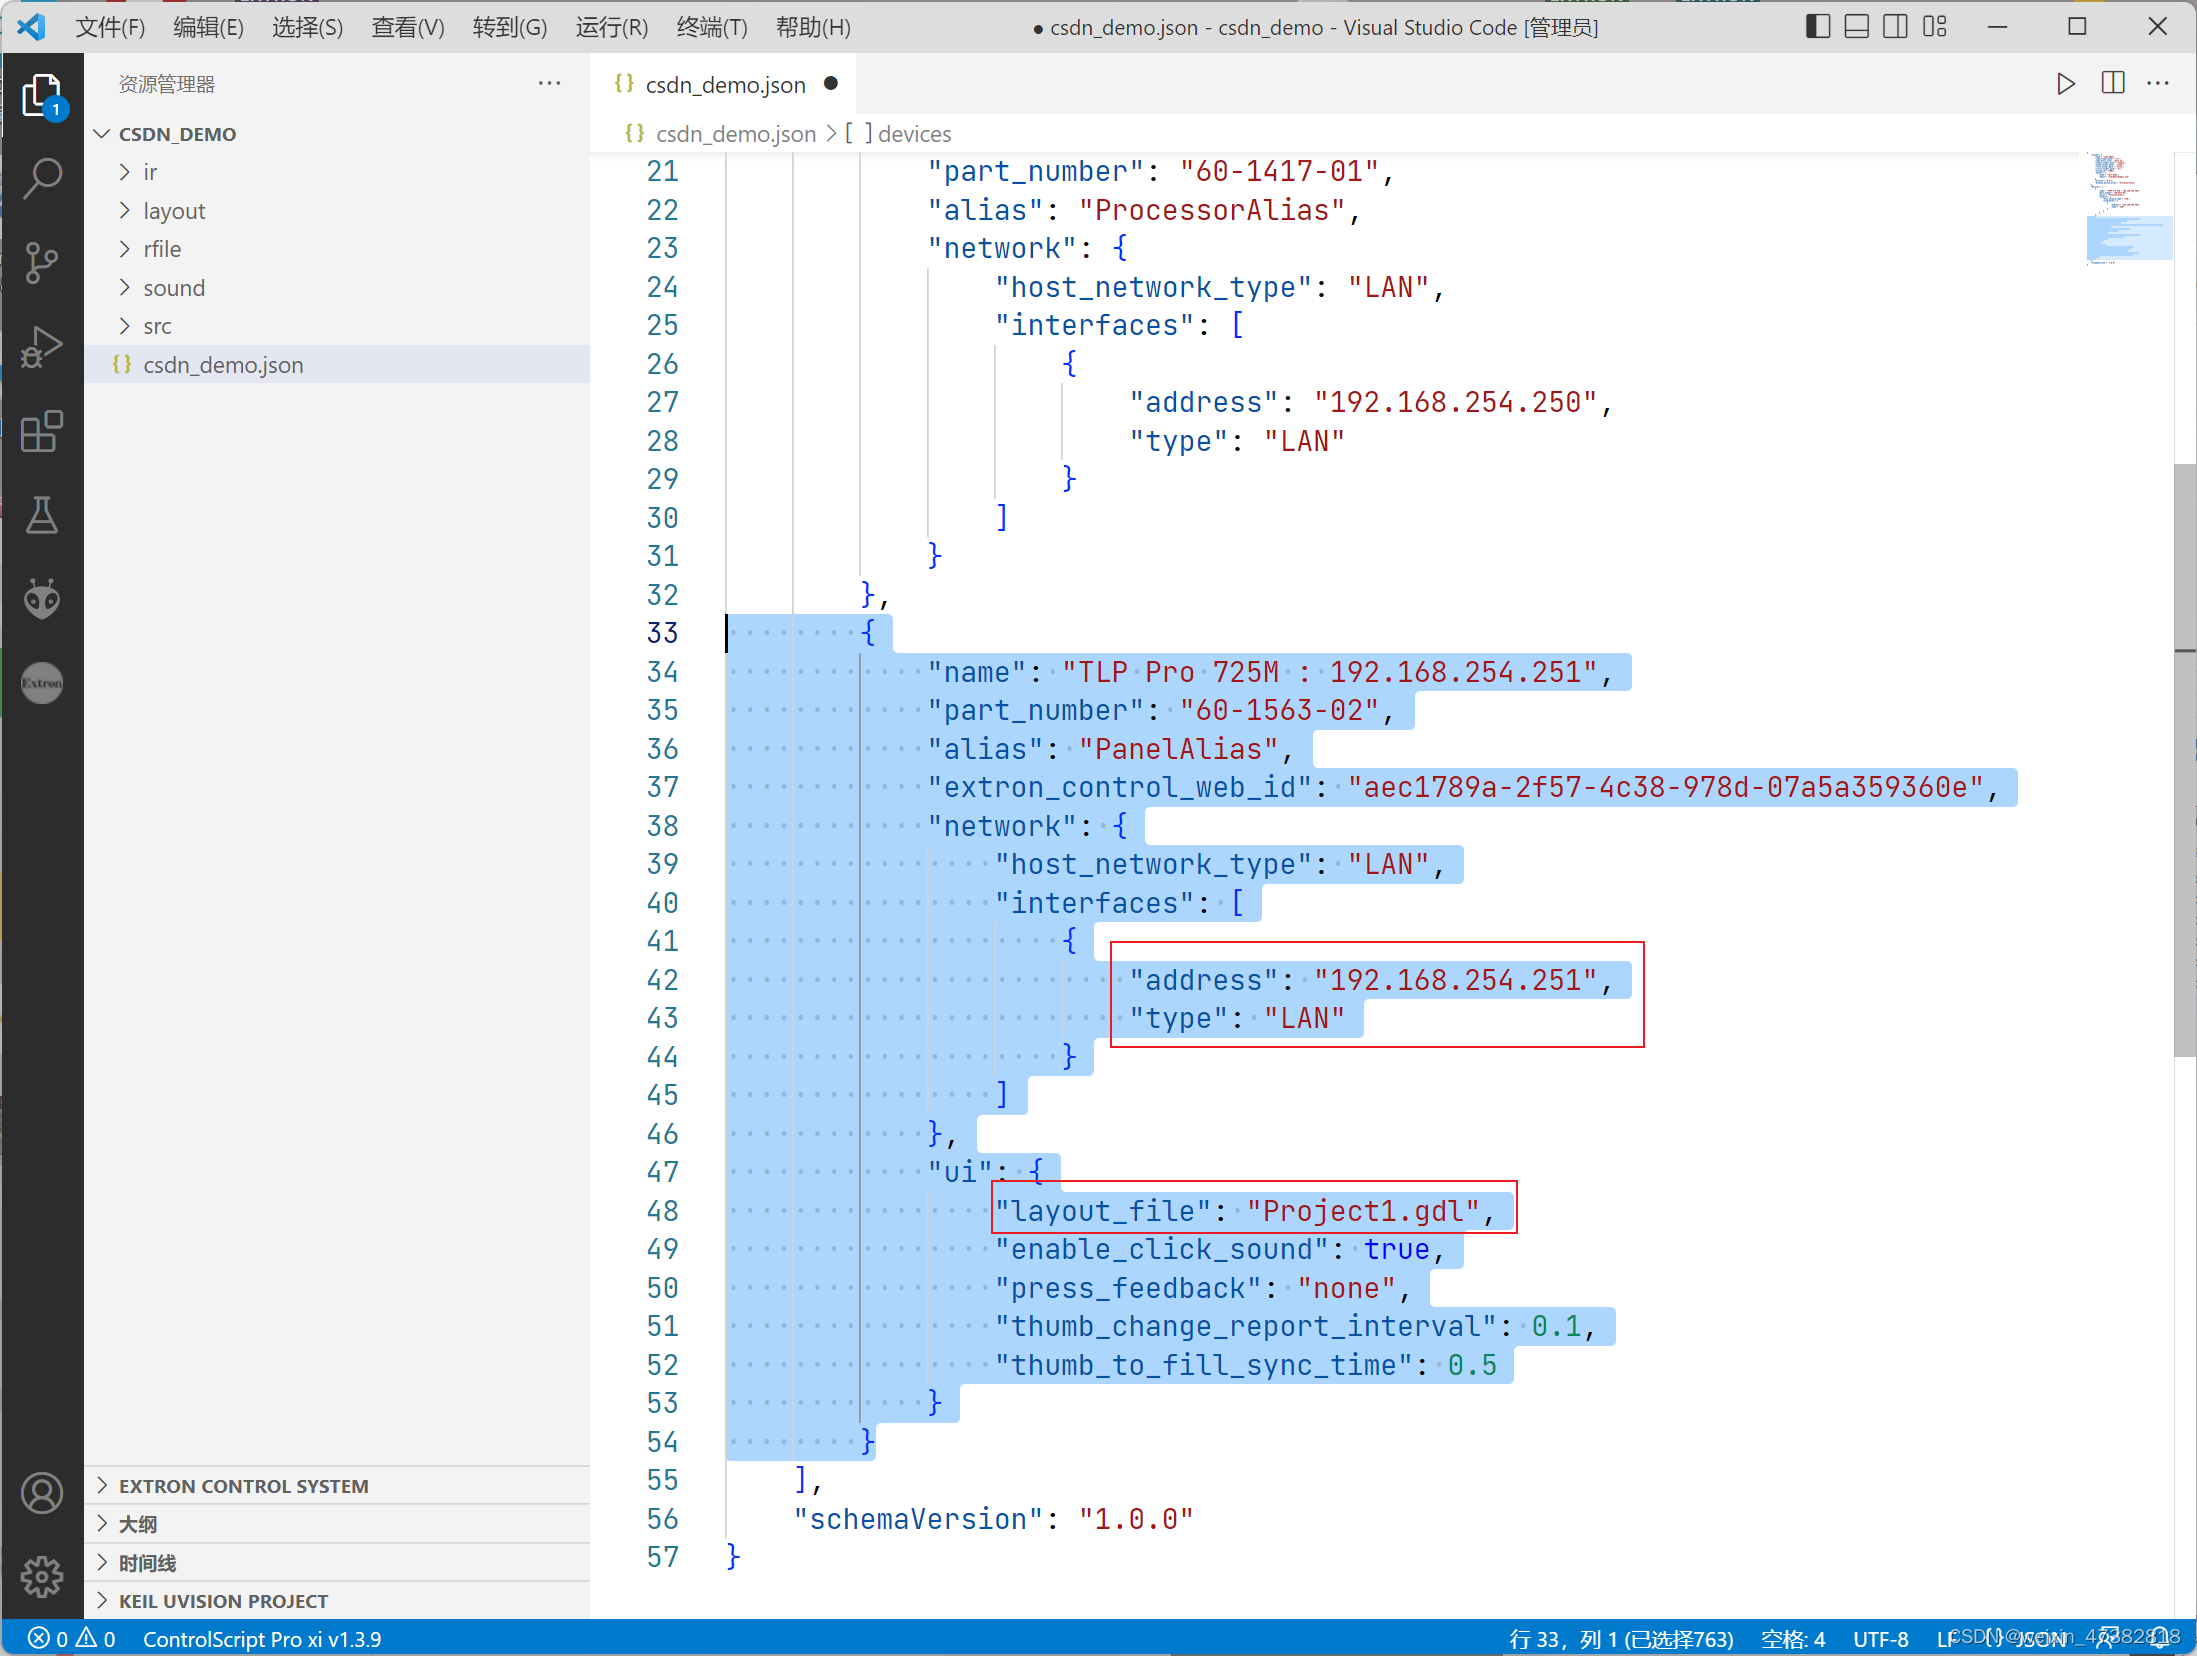
Task: Click the errors and warnings status indicator
Action: pyautogui.click(x=72, y=1639)
